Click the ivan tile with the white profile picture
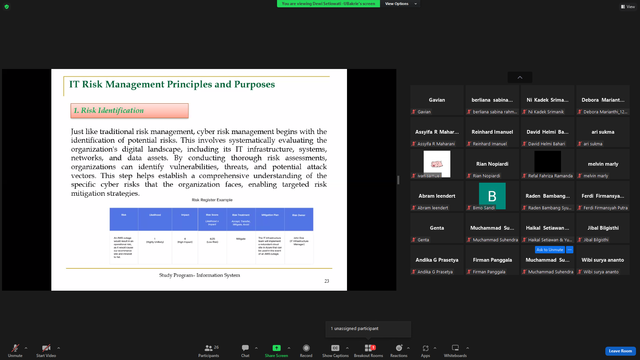This screenshot has height=360, width=640. [437, 164]
